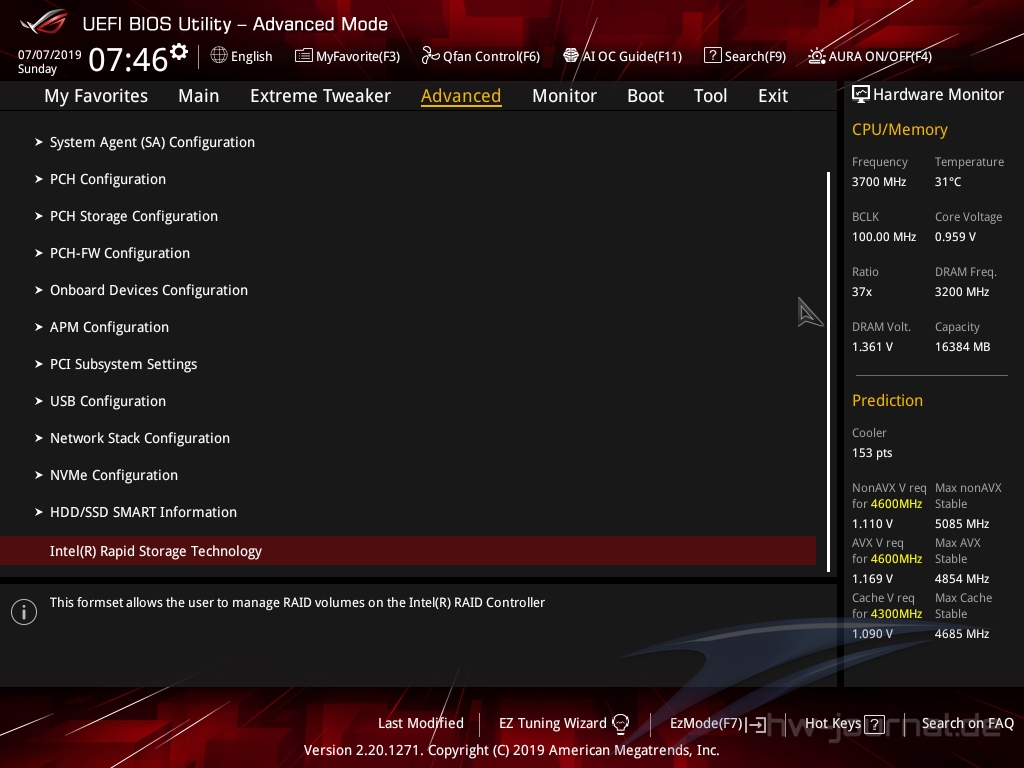Click Last Modified
Viewport: 1024px width, 768px height.
(x=421, y=723)
